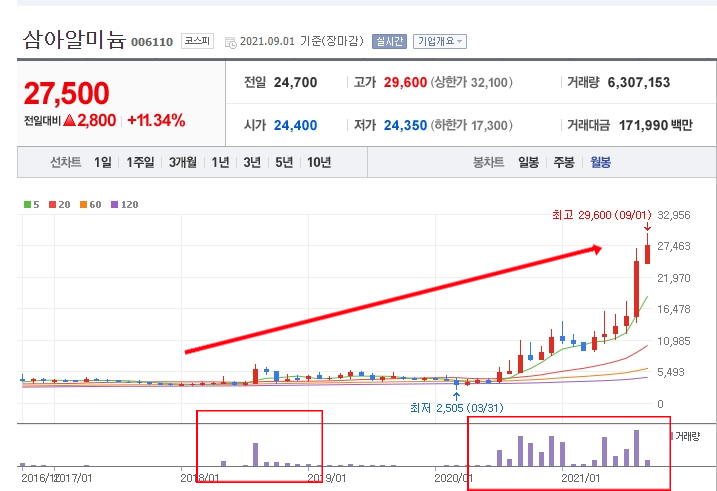This screenshot has width=717, height=491.
Task: Select the 10년 line chart tab
Action: 319,162
